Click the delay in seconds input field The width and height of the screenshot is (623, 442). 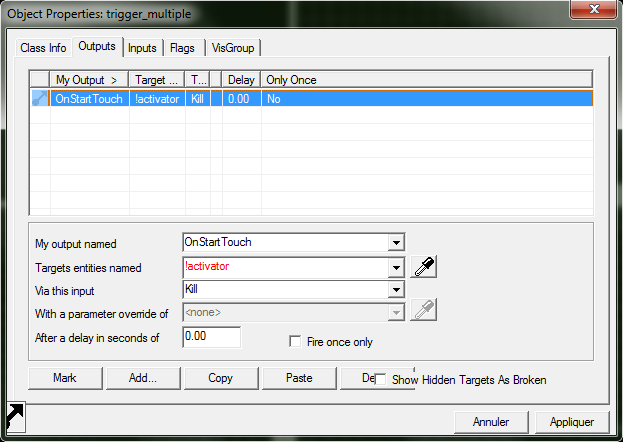(x=211, y=337)
